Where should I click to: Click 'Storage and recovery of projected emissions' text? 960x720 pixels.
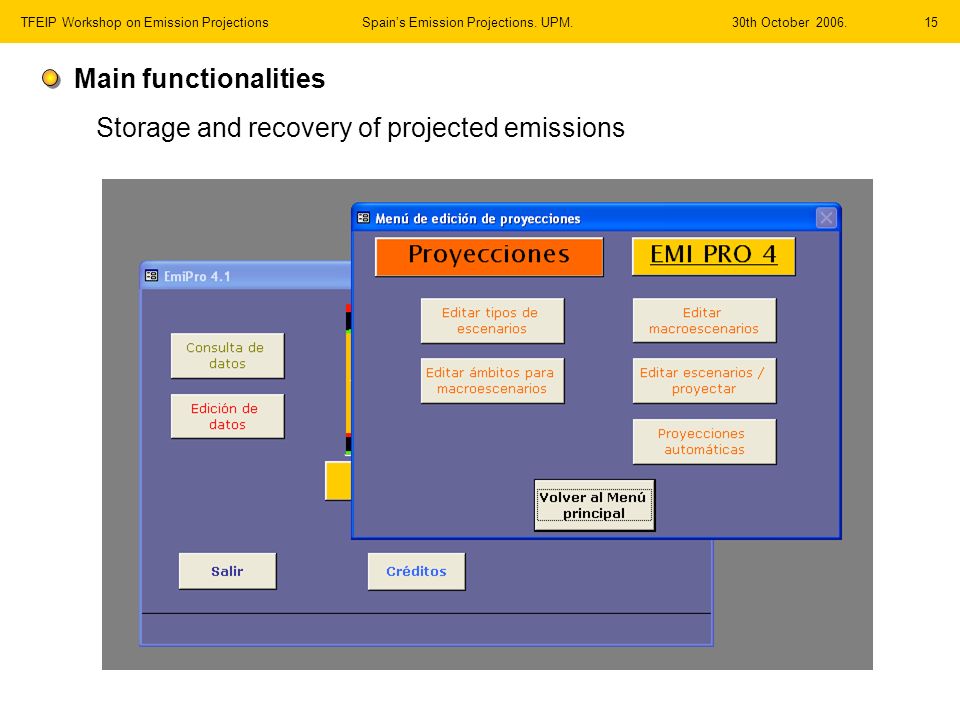click(x=361, y=128)
